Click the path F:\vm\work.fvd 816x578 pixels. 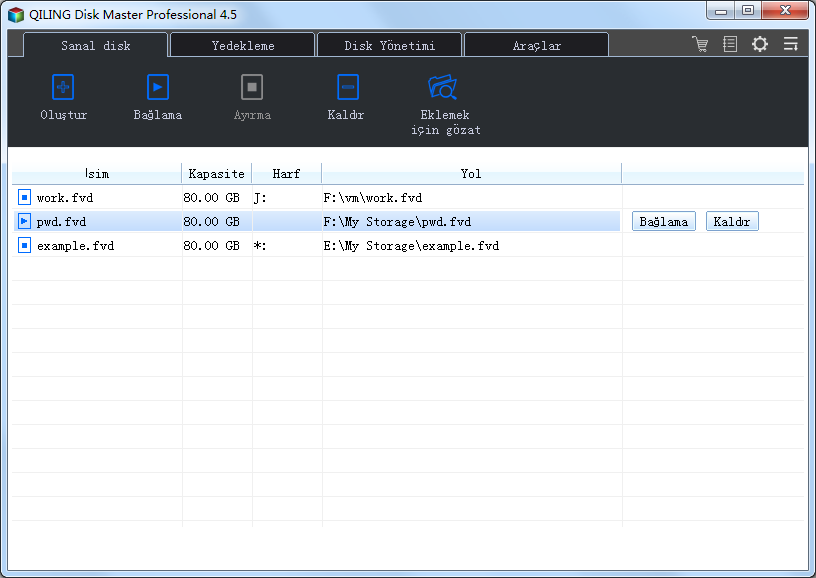tap(373, 198)
